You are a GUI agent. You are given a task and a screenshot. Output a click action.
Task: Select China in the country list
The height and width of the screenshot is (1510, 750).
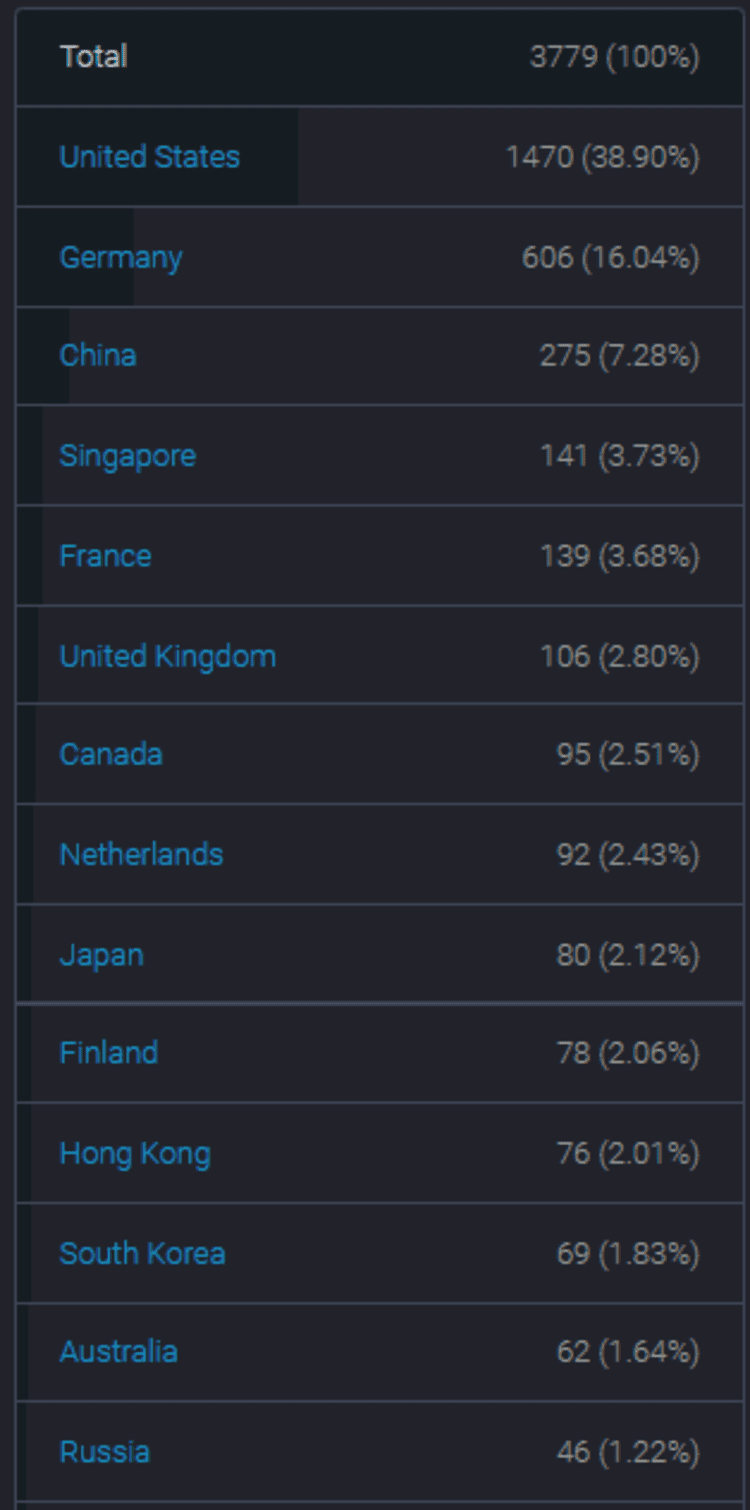[x=98, y=356]
